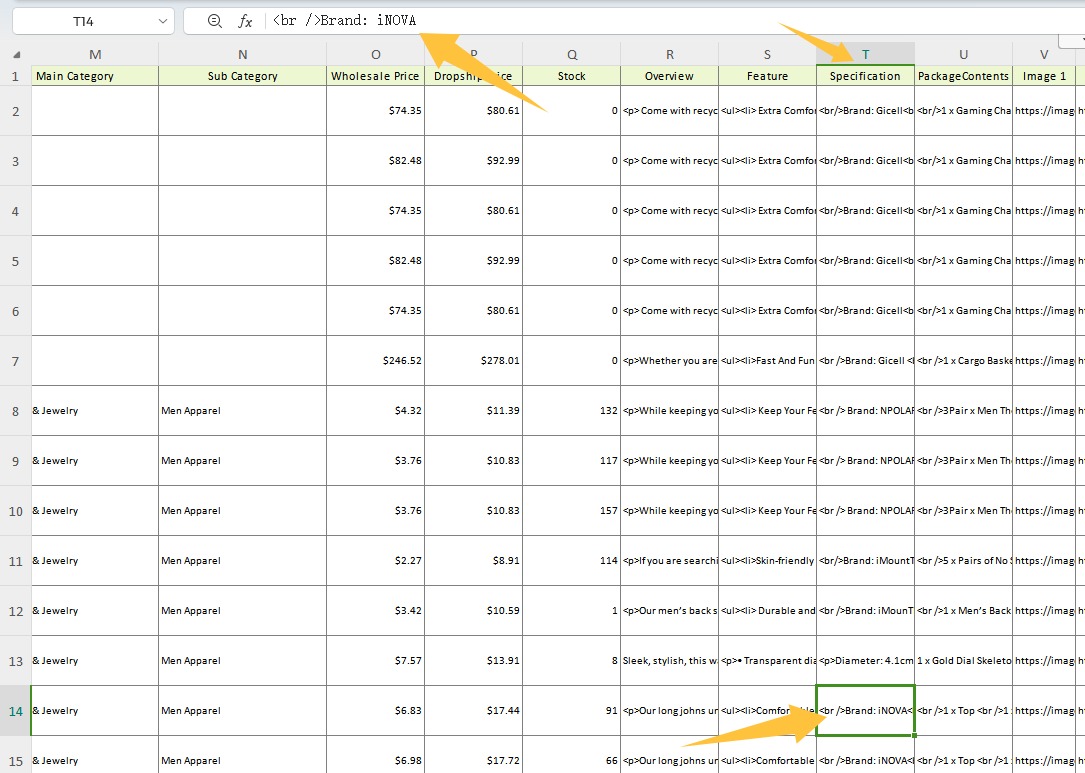
Task: Select column M header
Action: (95, 54)
